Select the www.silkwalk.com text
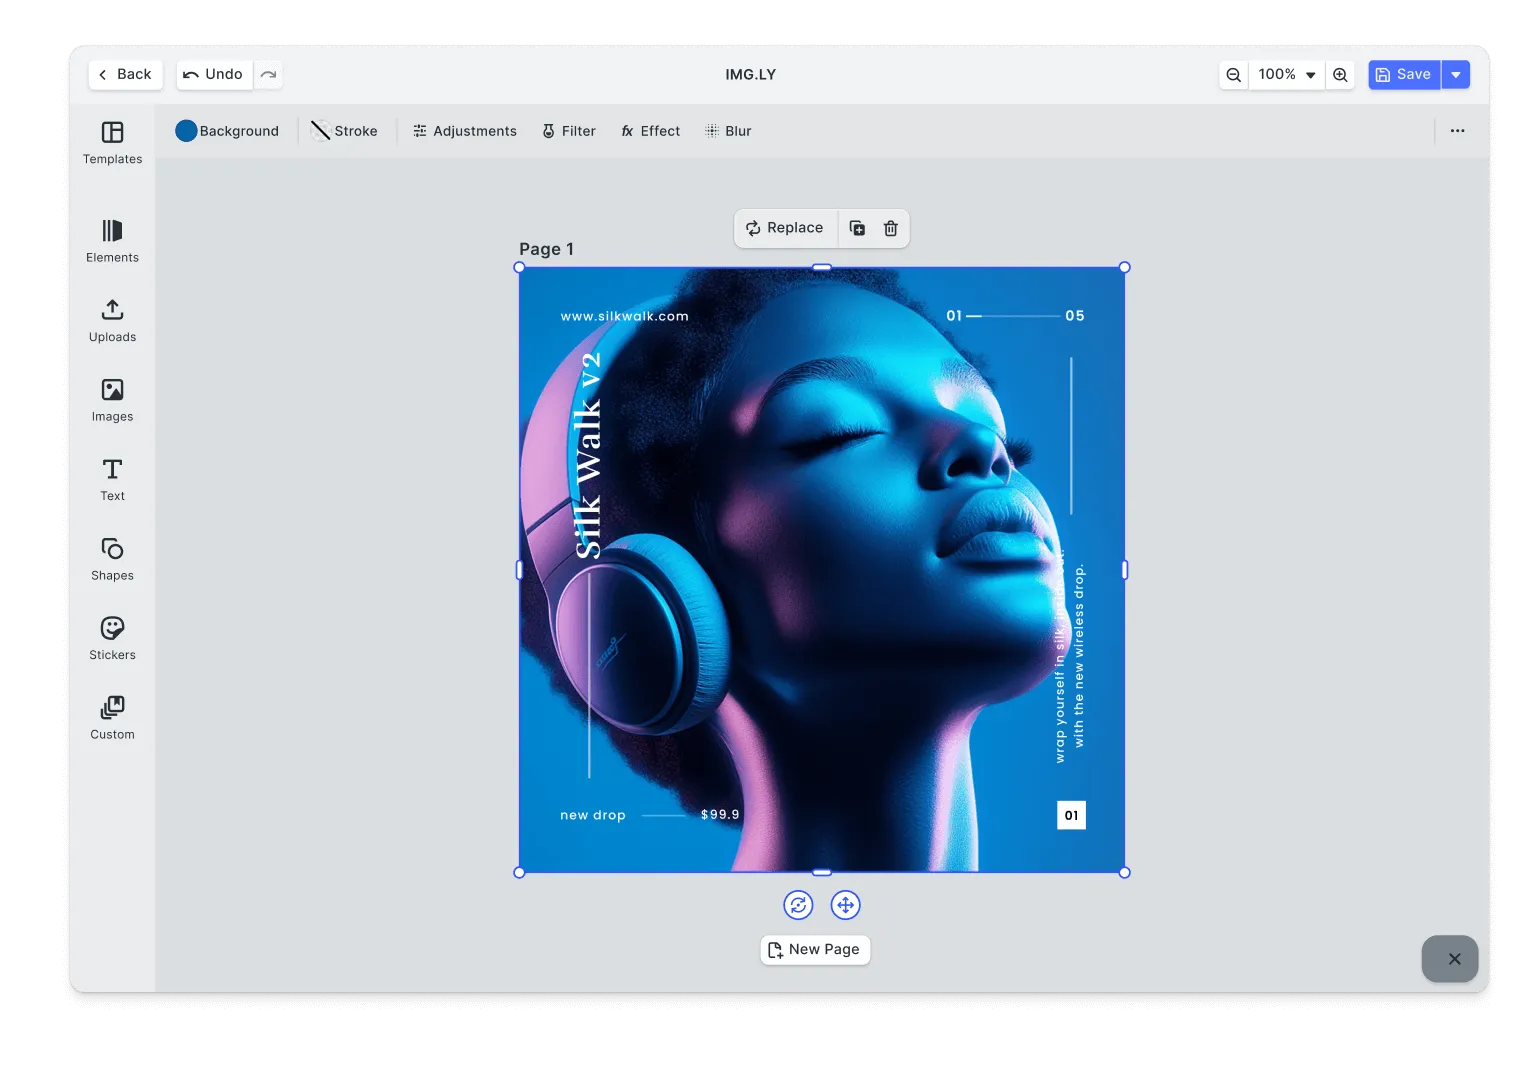 [x=624, y=316]
